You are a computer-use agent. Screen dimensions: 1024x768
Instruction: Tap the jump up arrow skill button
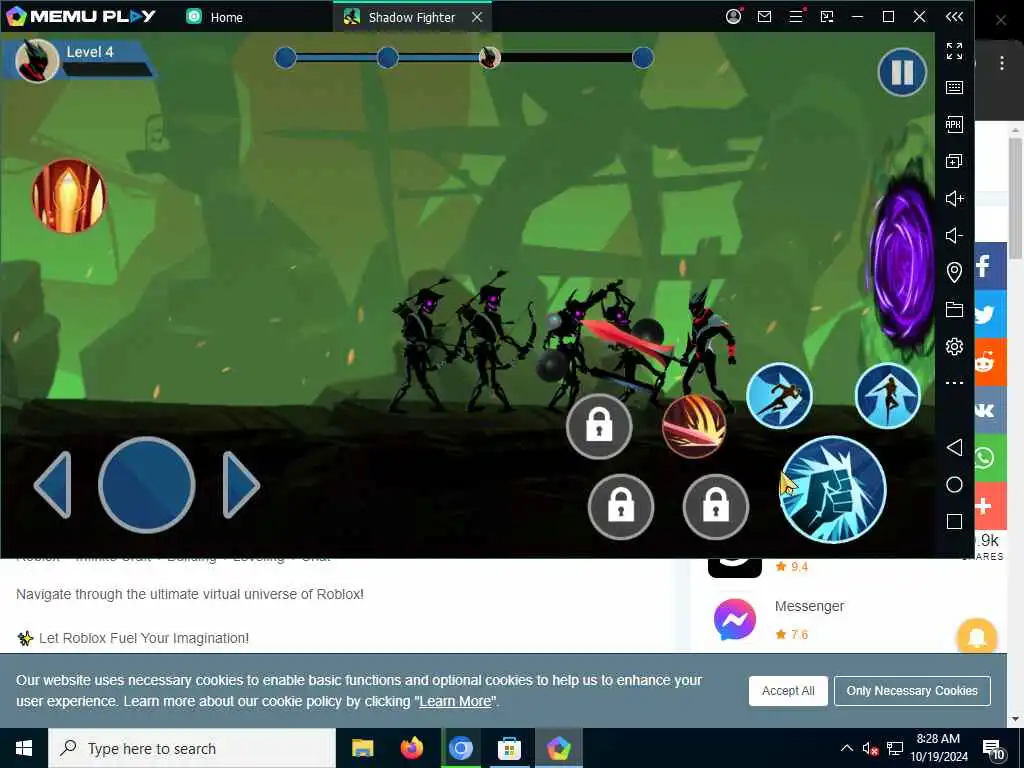click(888, 396)
